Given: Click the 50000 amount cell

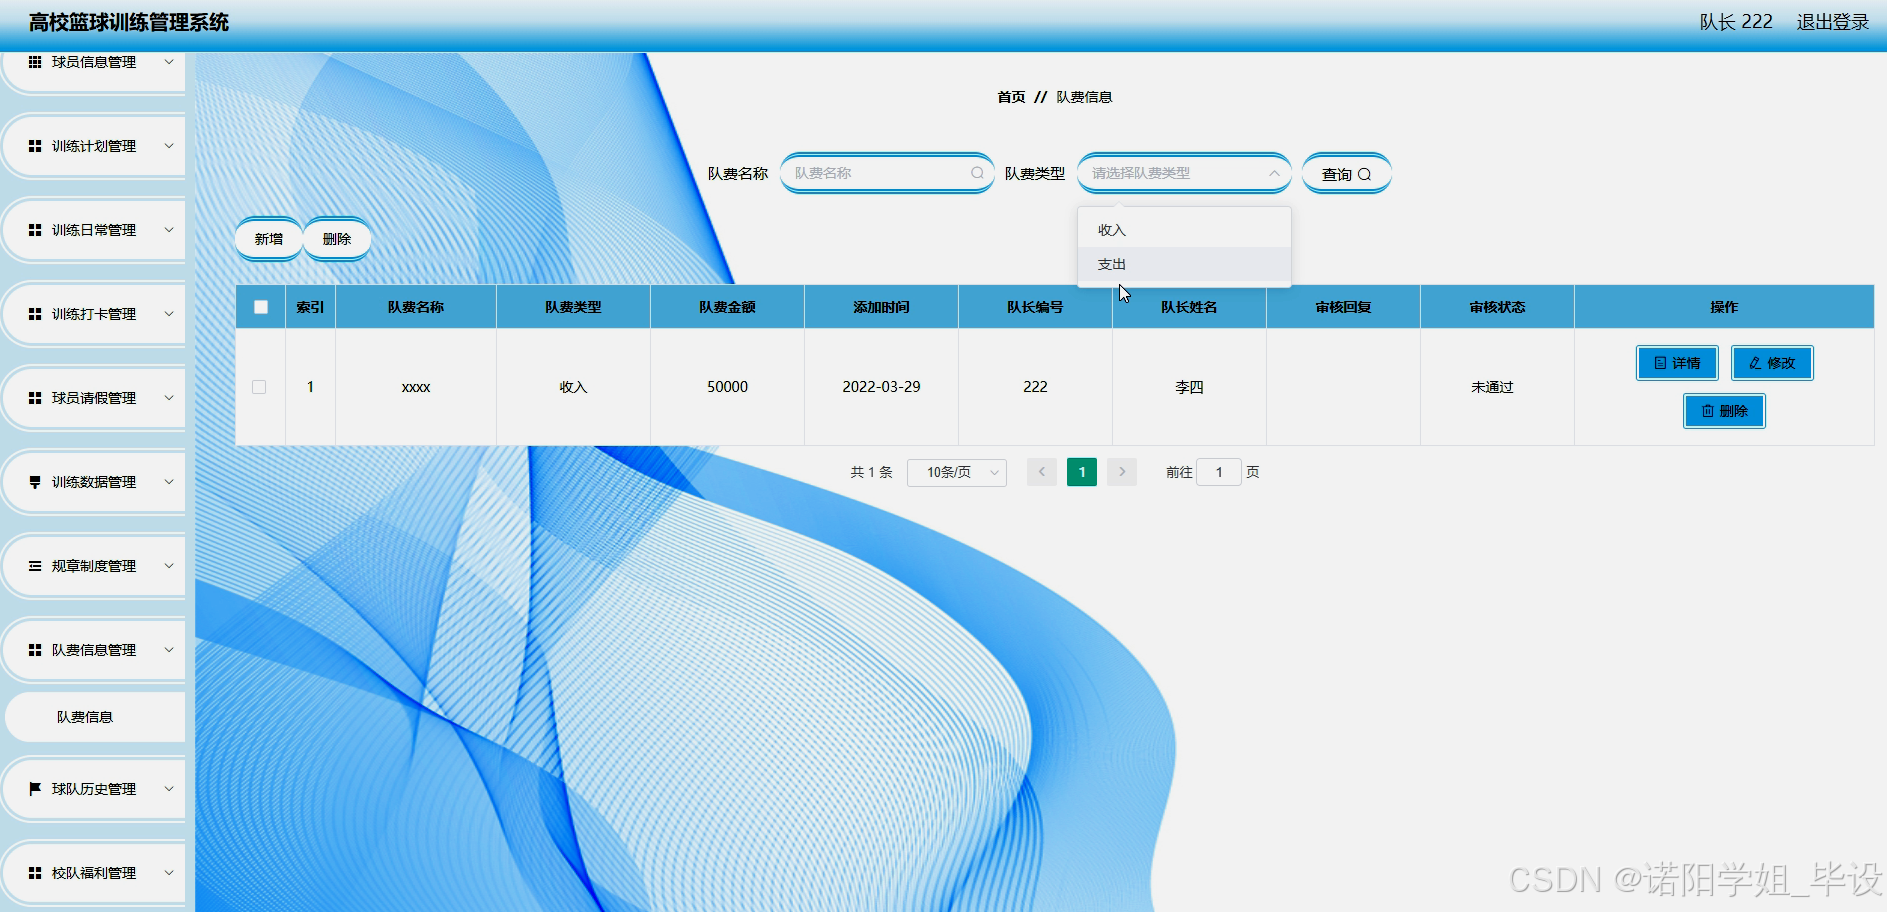Looking at the screenshot, I should coord(727,387).
